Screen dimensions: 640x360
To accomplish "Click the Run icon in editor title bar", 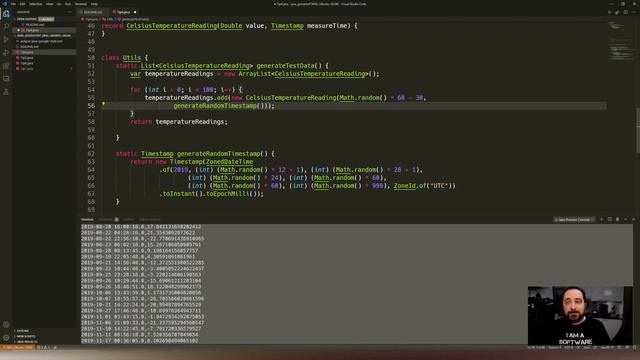I will coord(609,12).
